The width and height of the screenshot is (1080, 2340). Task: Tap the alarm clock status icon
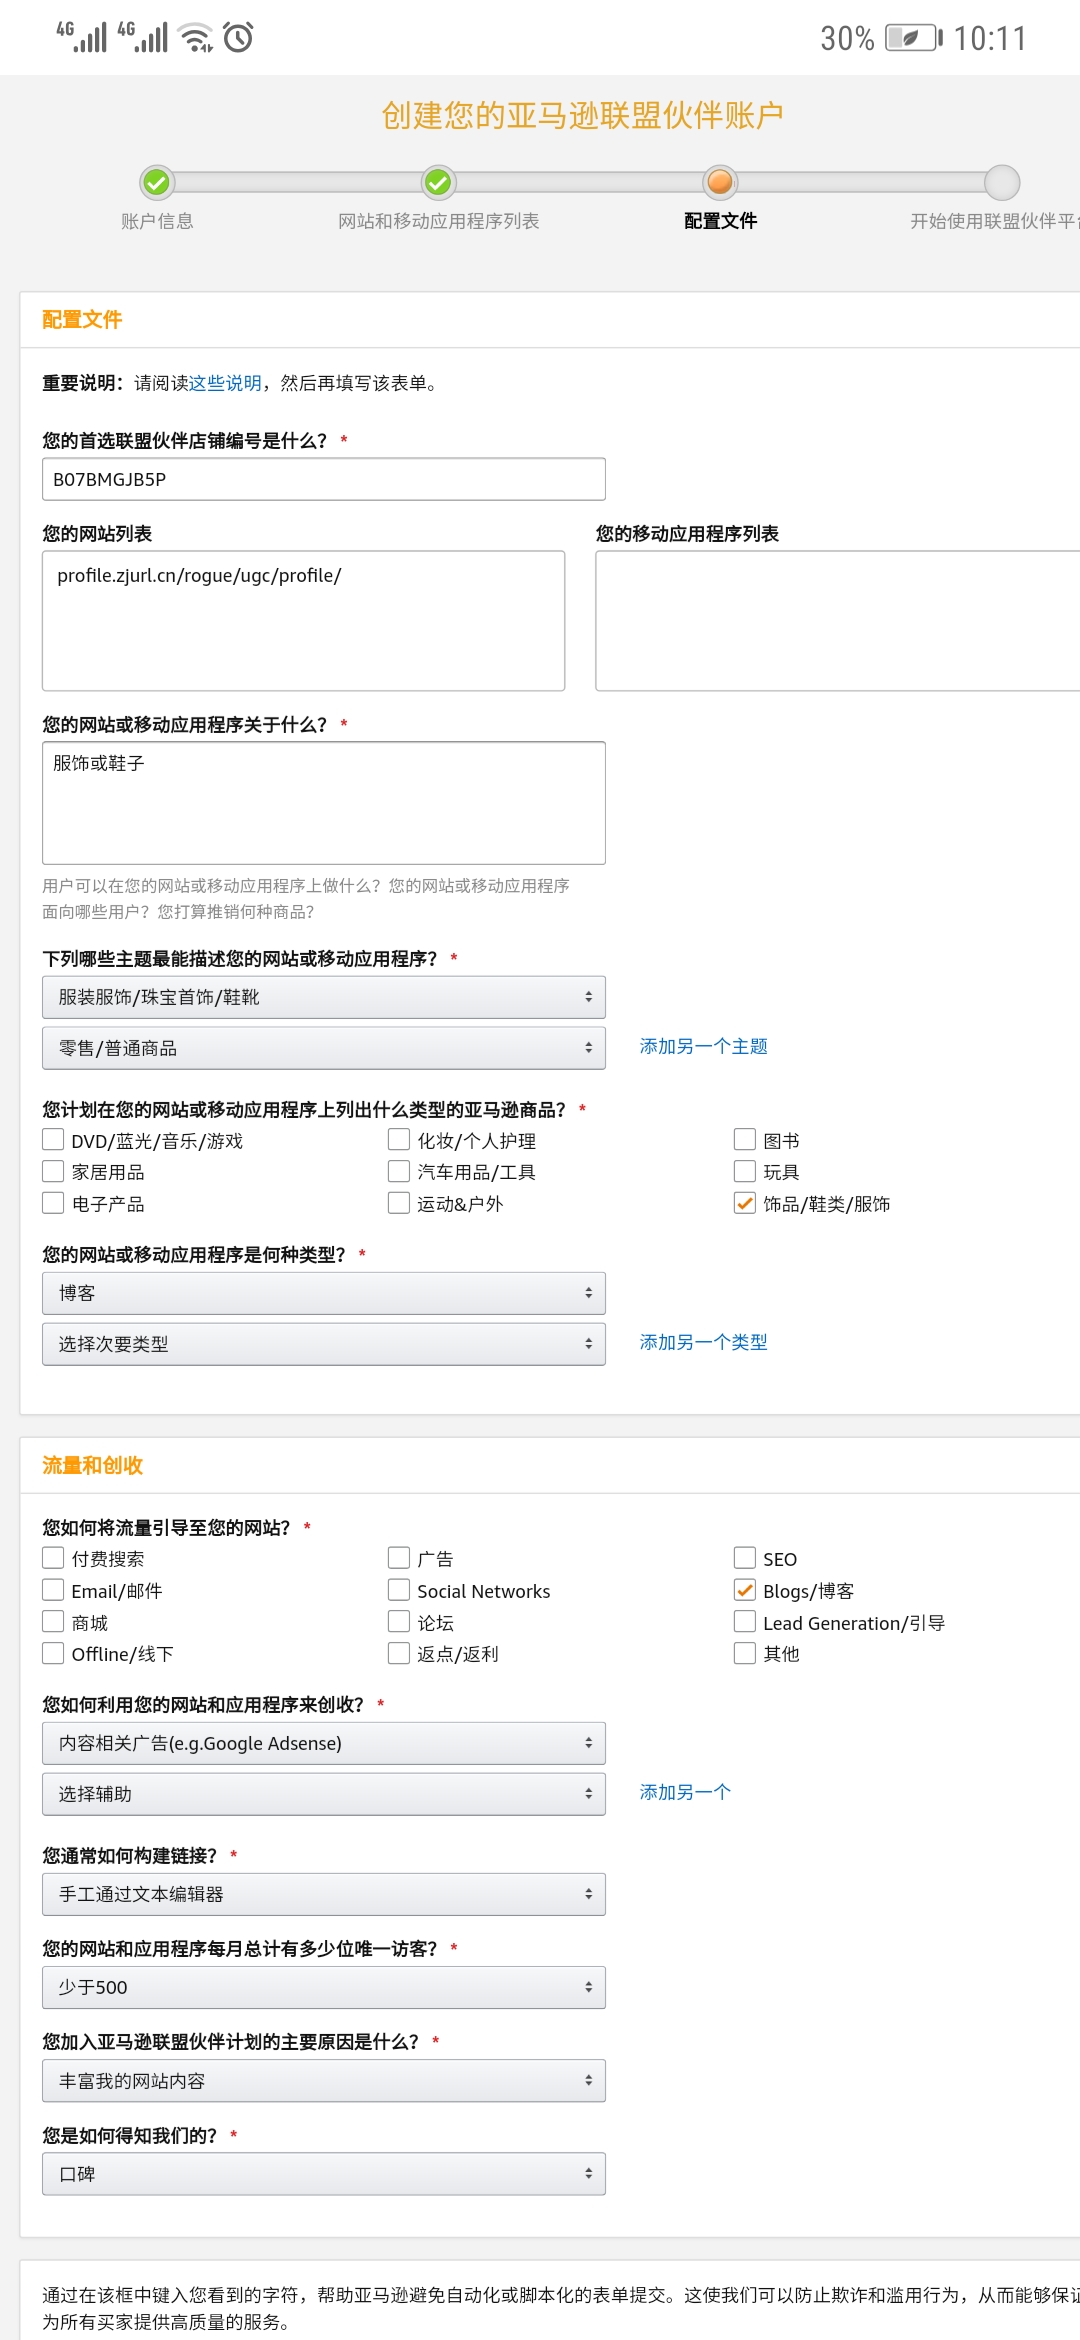pyautogui.click(x=238, y=37)
